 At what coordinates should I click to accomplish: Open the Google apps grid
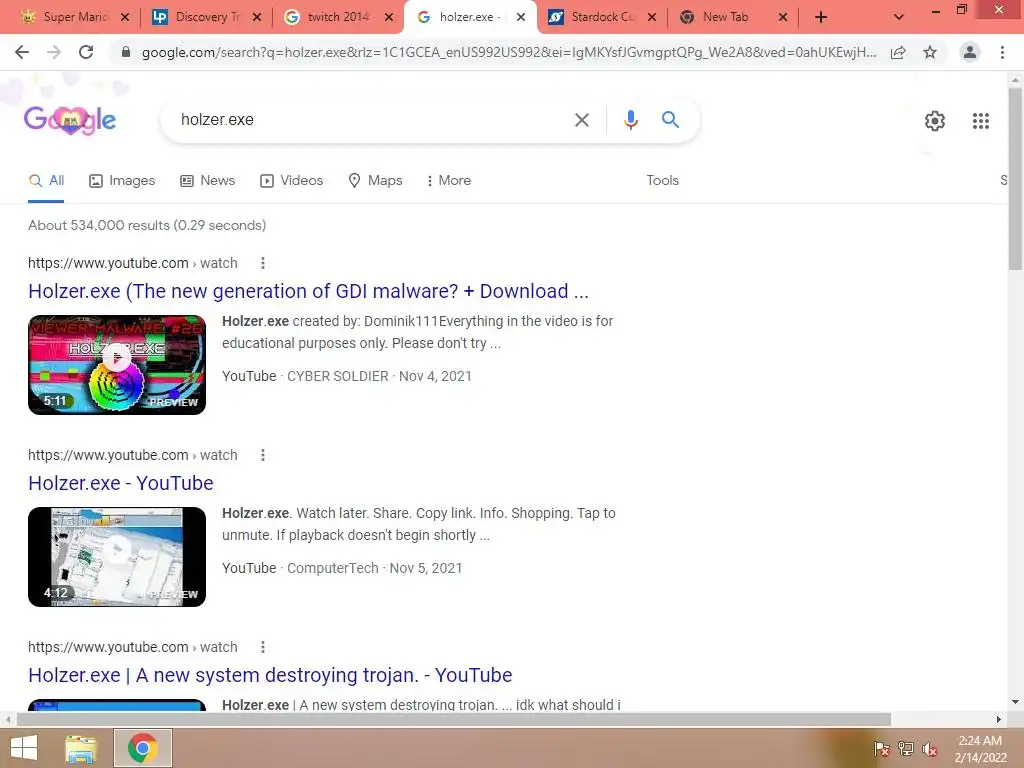981,121
